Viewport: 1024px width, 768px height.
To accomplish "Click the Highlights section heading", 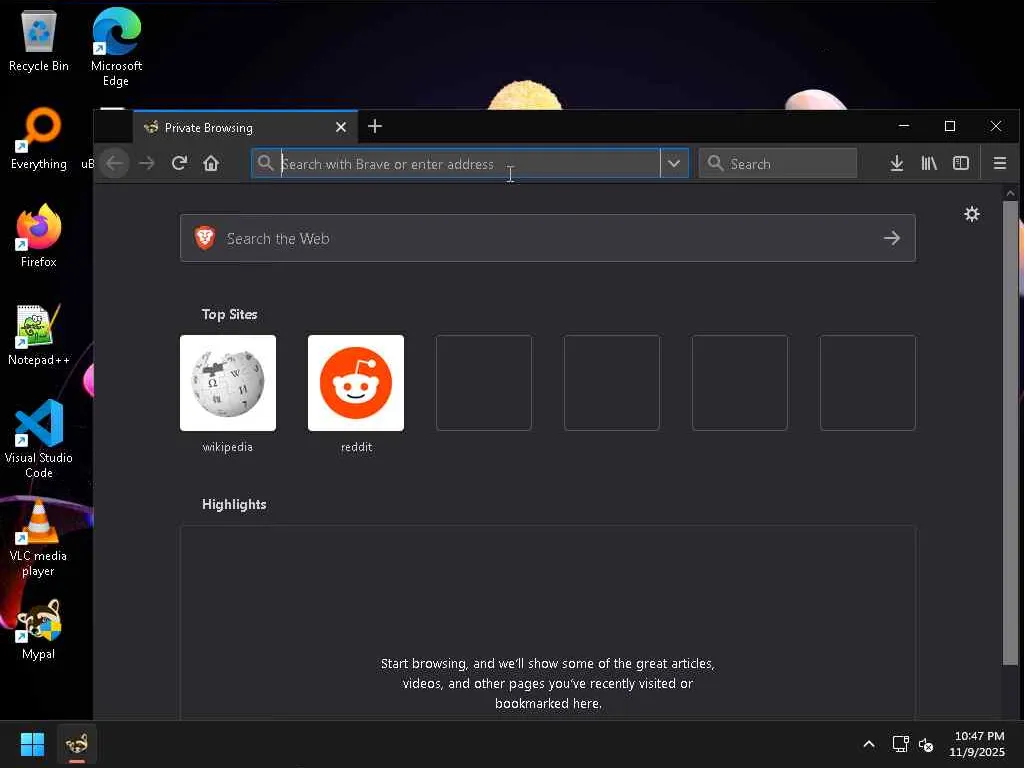I will [x=234, y=504].
